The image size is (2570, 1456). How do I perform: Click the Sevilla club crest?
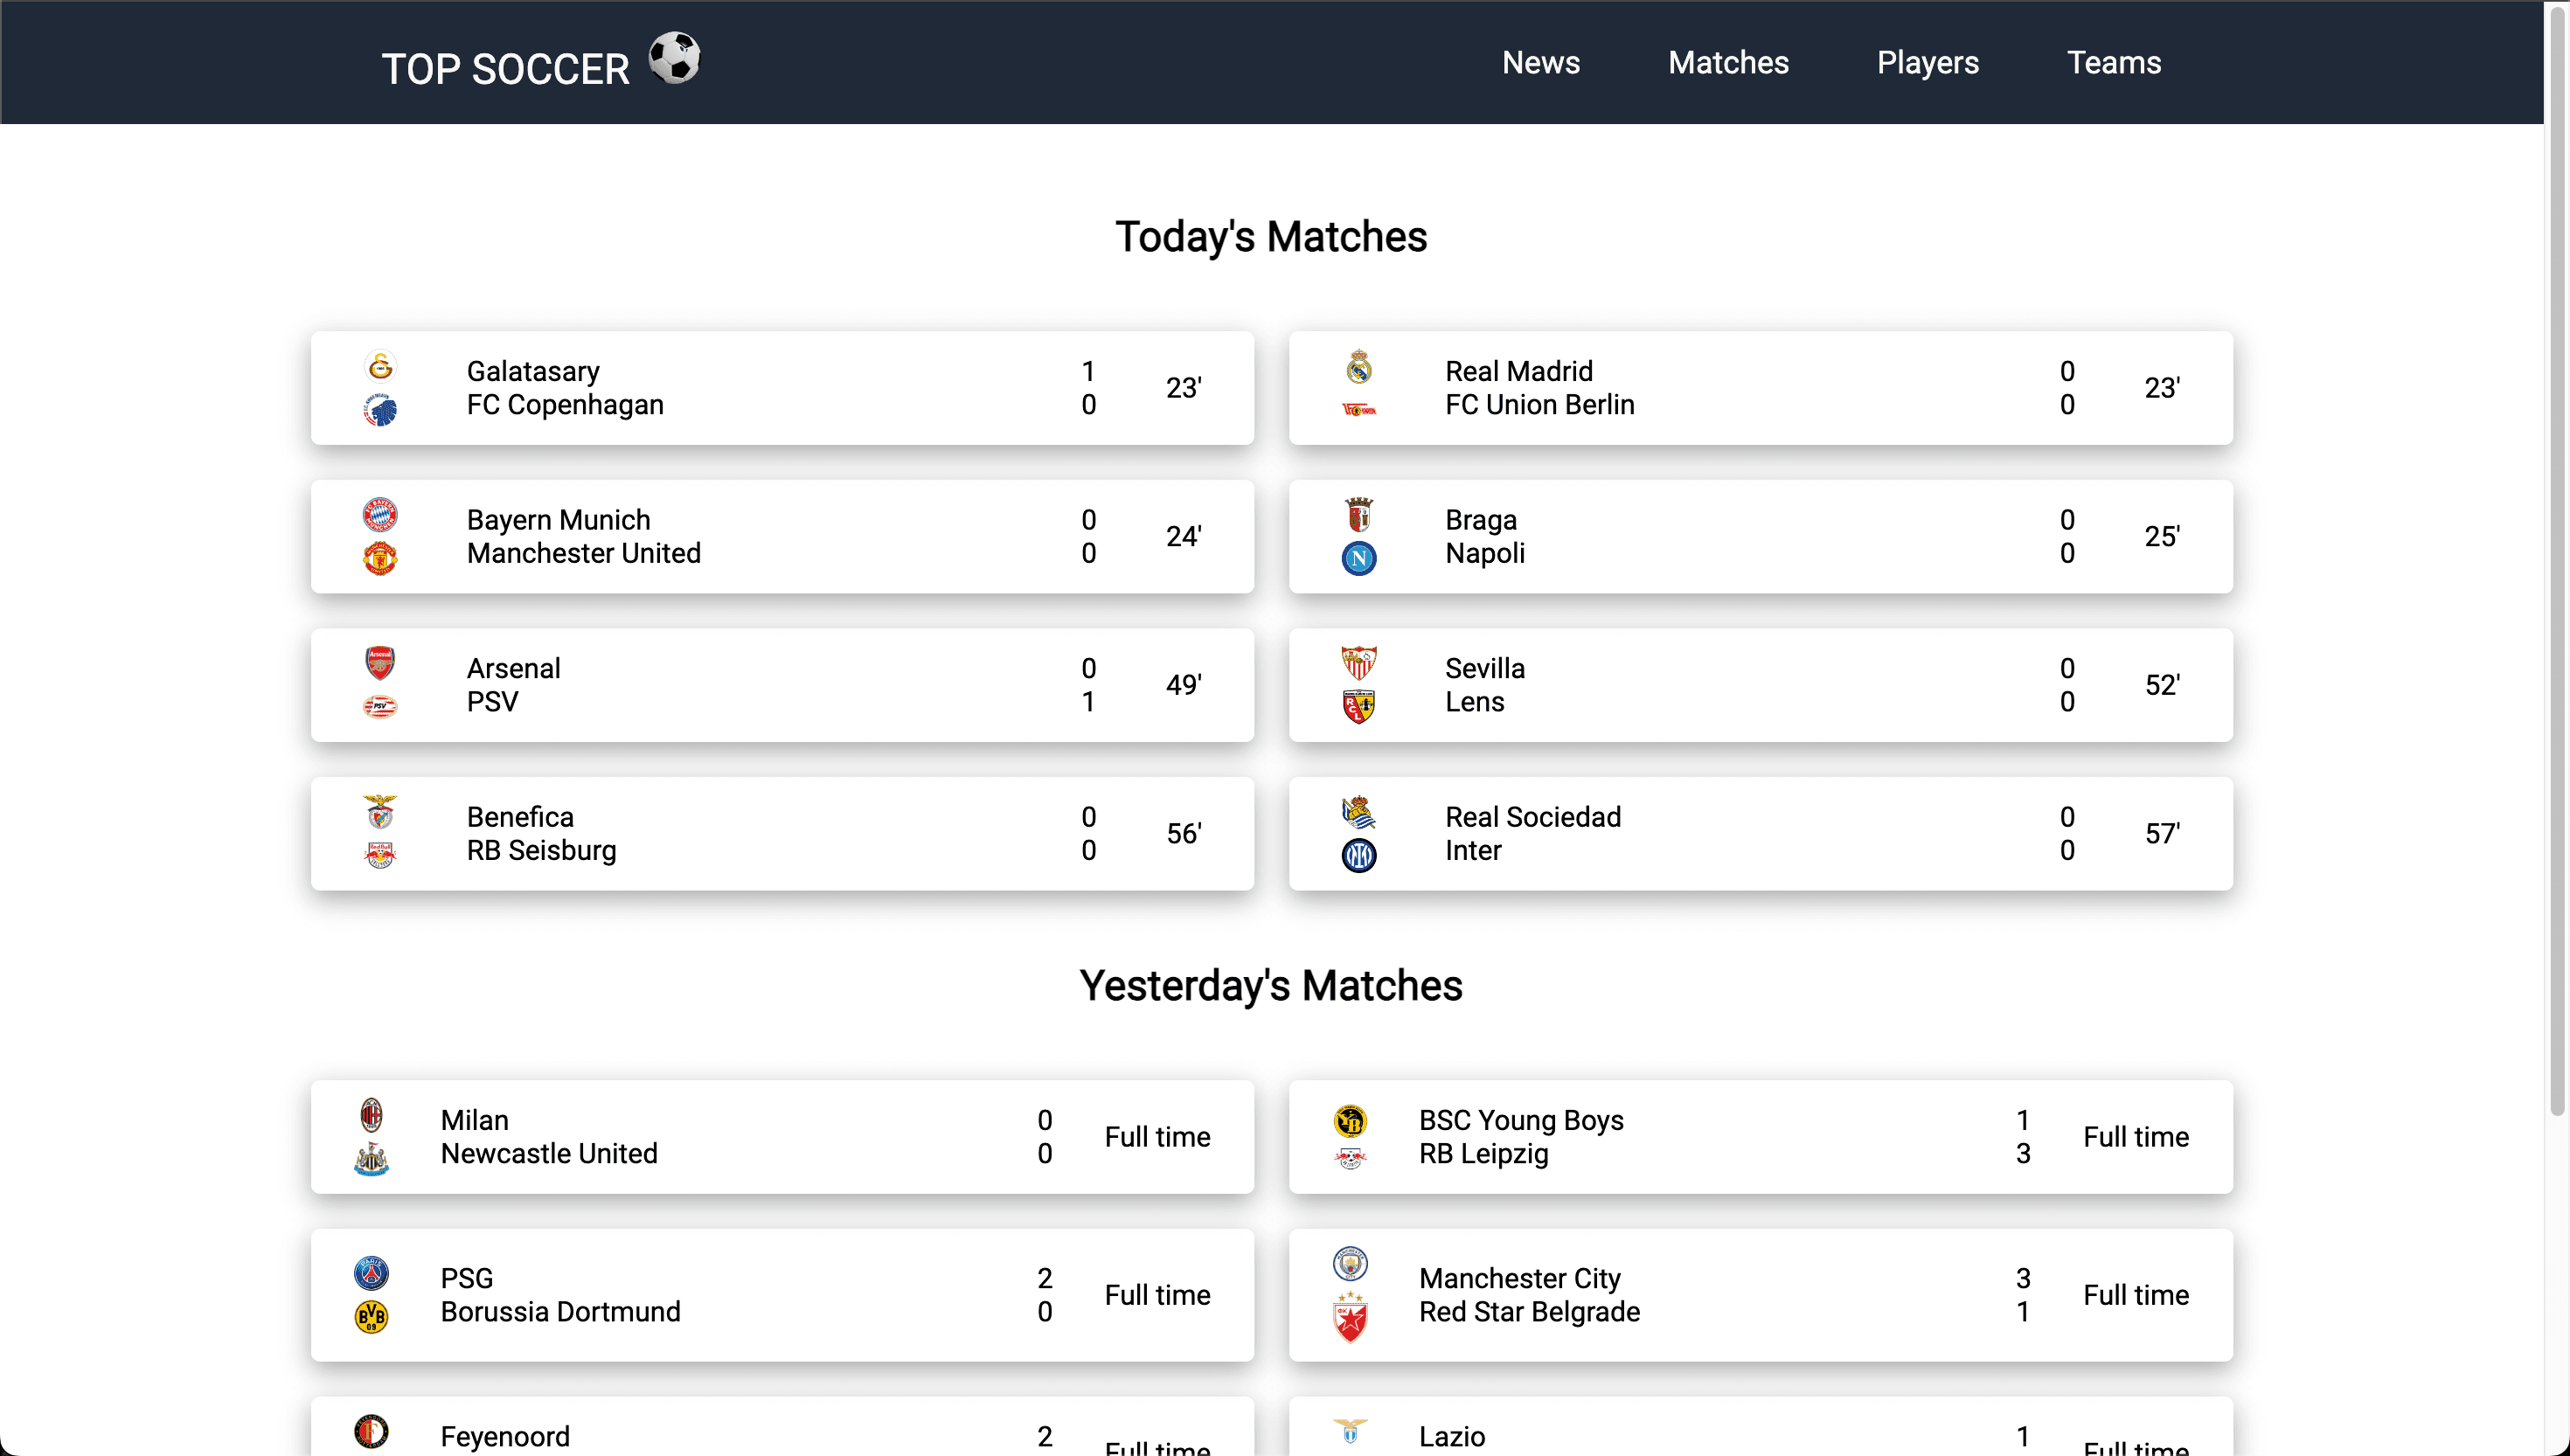(1358, 662)
